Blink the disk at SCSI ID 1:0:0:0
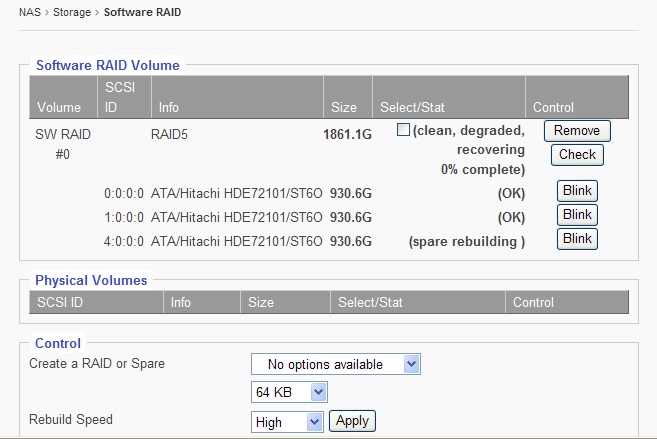 (577, 215)
